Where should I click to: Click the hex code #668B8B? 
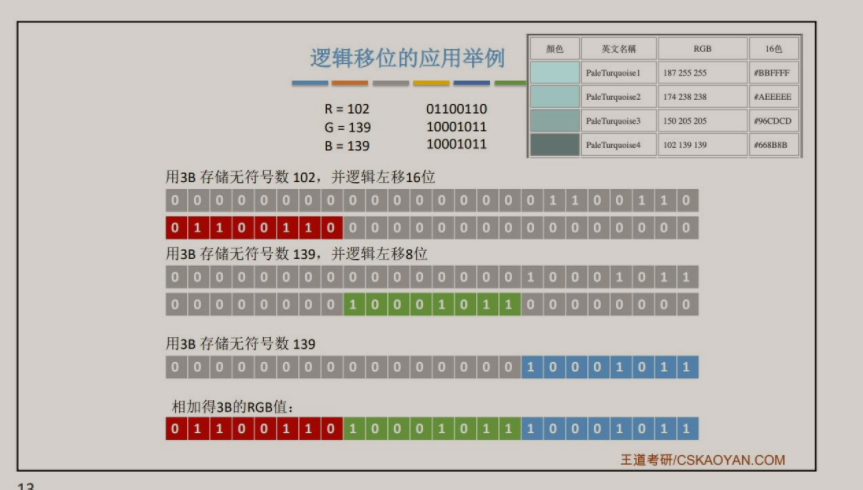point(771,145)
